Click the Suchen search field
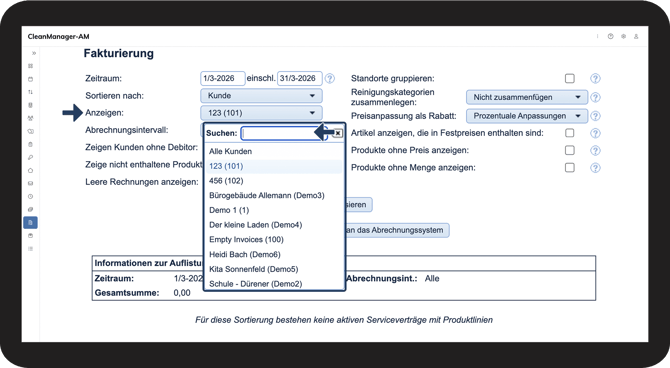The width and height of the screenshot is (670, 368). [284, 133]
